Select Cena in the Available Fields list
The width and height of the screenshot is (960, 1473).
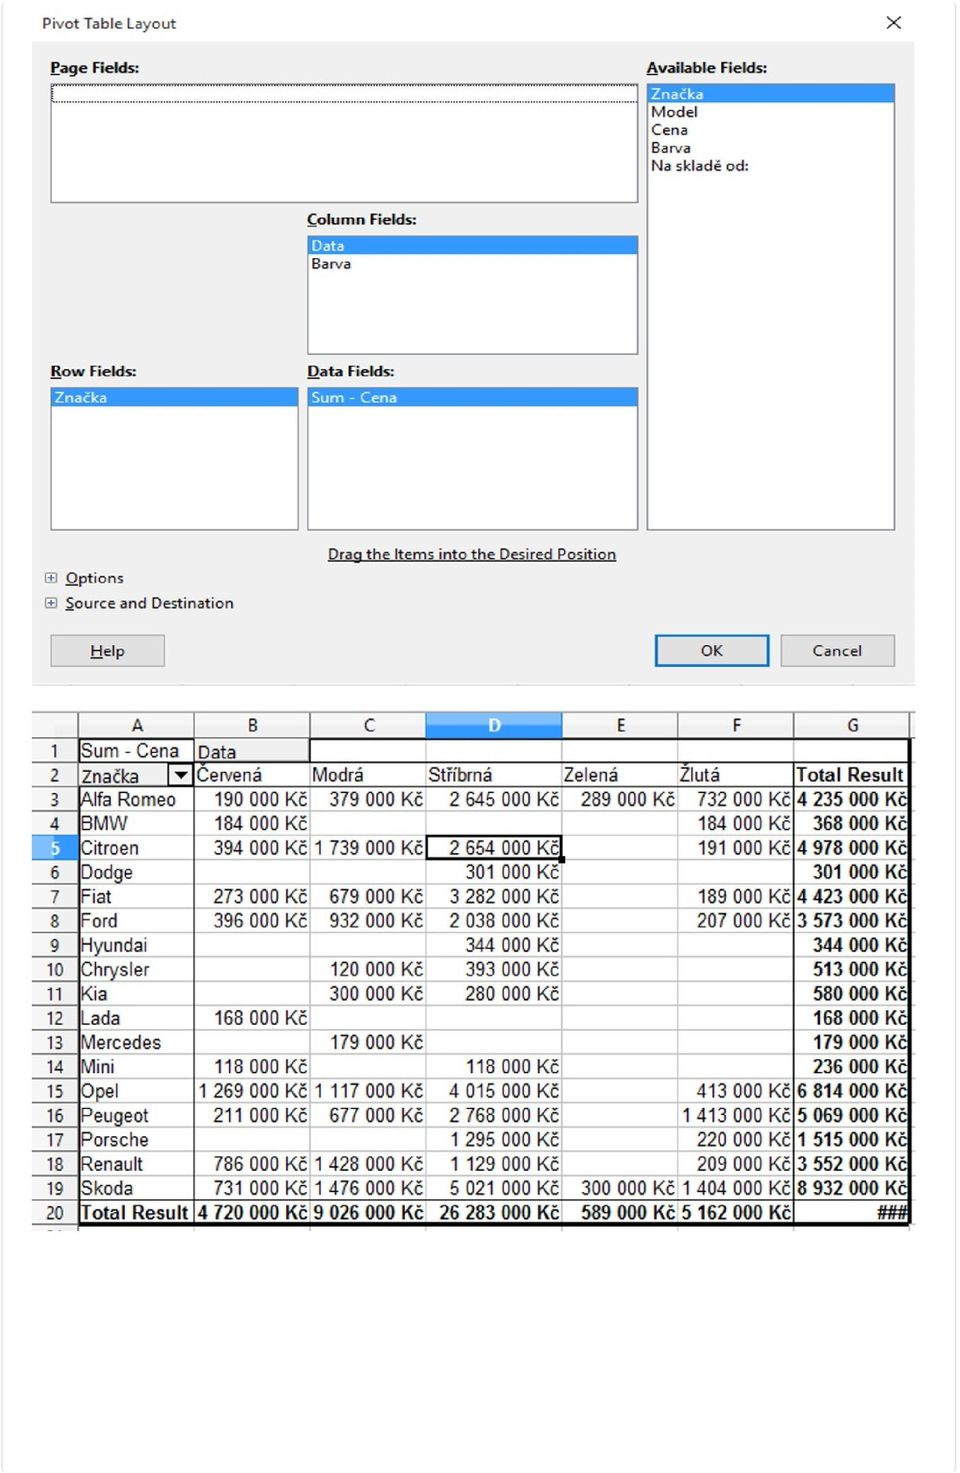coord(770,130)
